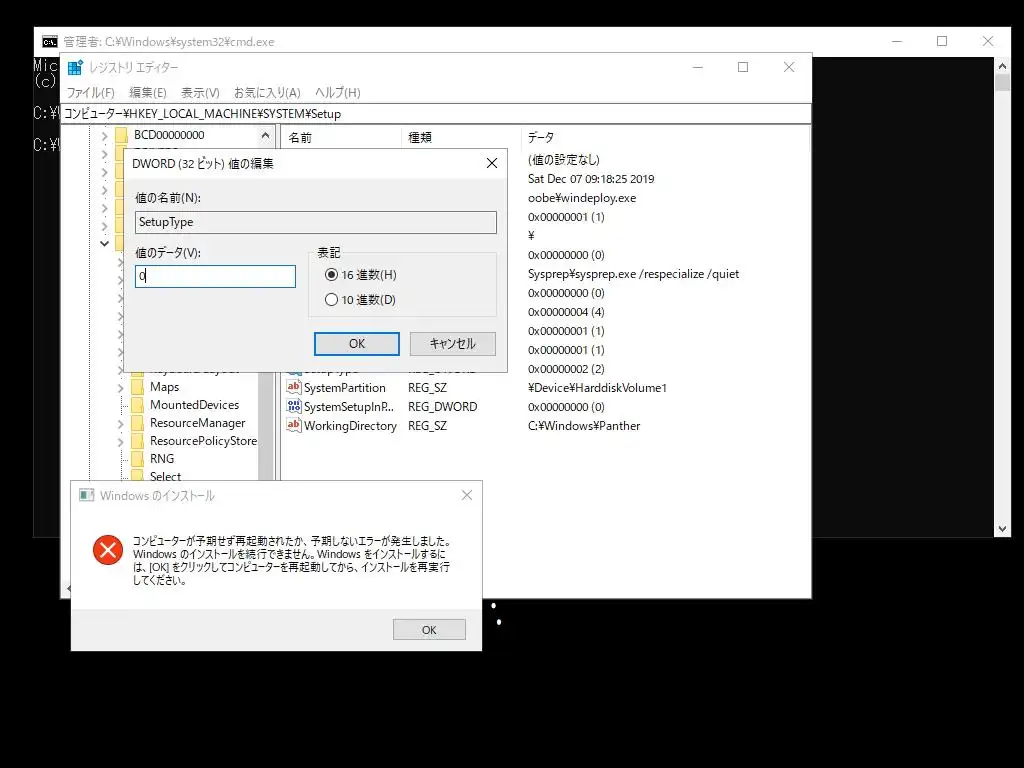The image size is (1024, 768).
Task: Select 16進数(H) hexadecimal radio button
Action: pyautogui.click(x=331, y=275)
